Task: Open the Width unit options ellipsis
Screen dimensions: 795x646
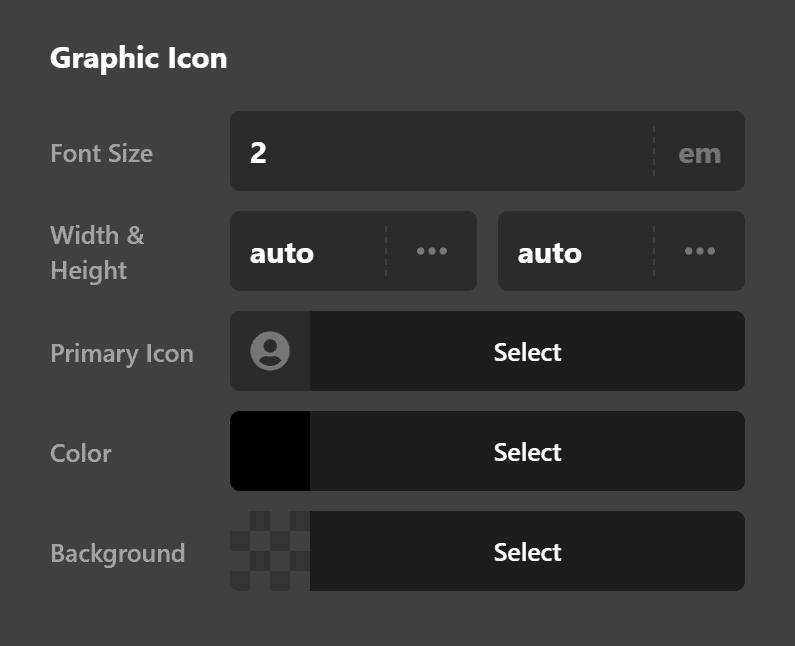Action: coord(431,251)
